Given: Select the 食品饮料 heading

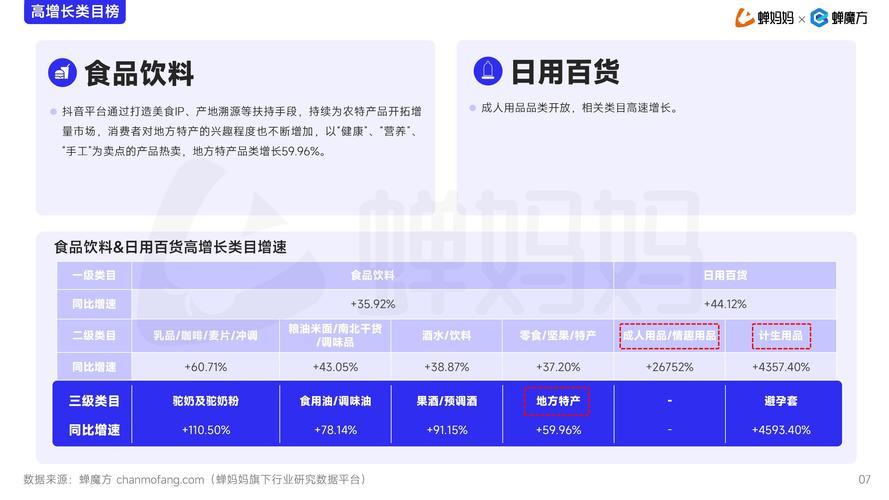Looking at the screenshot, I should 139,74.
